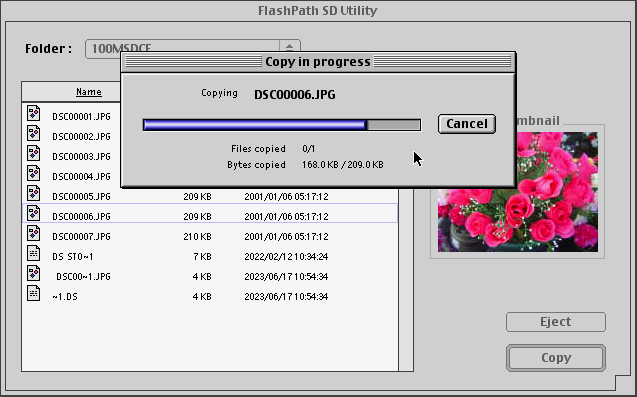Click the FlashPath SD Utility title
The height and width of the screenshot is (397, 637).
(x=318, y=11)
